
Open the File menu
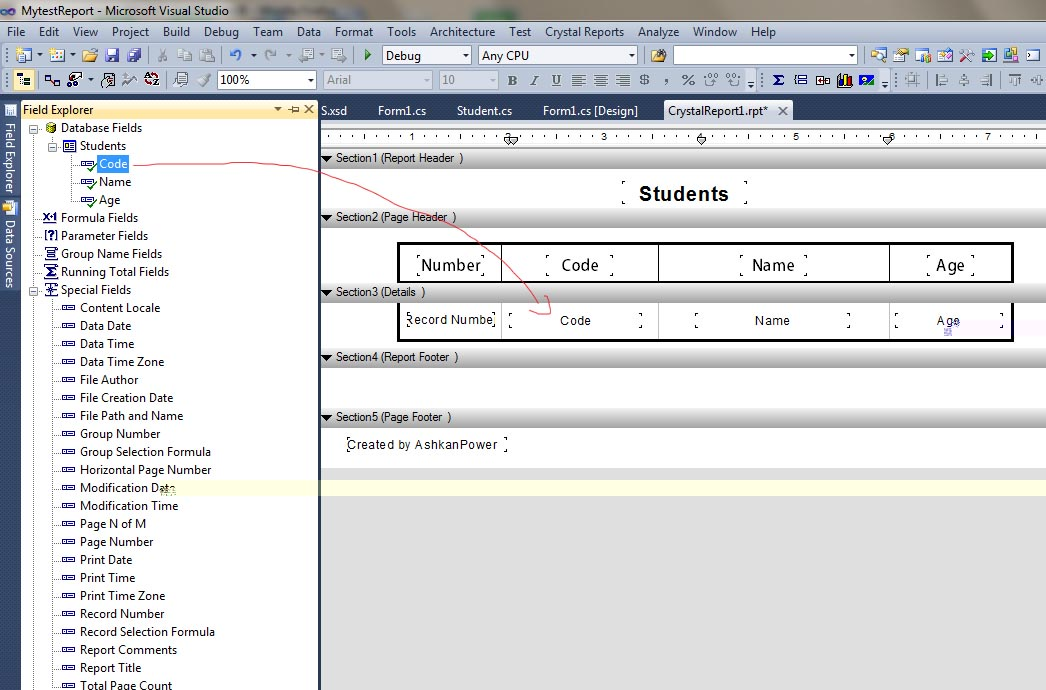point(16,31)
